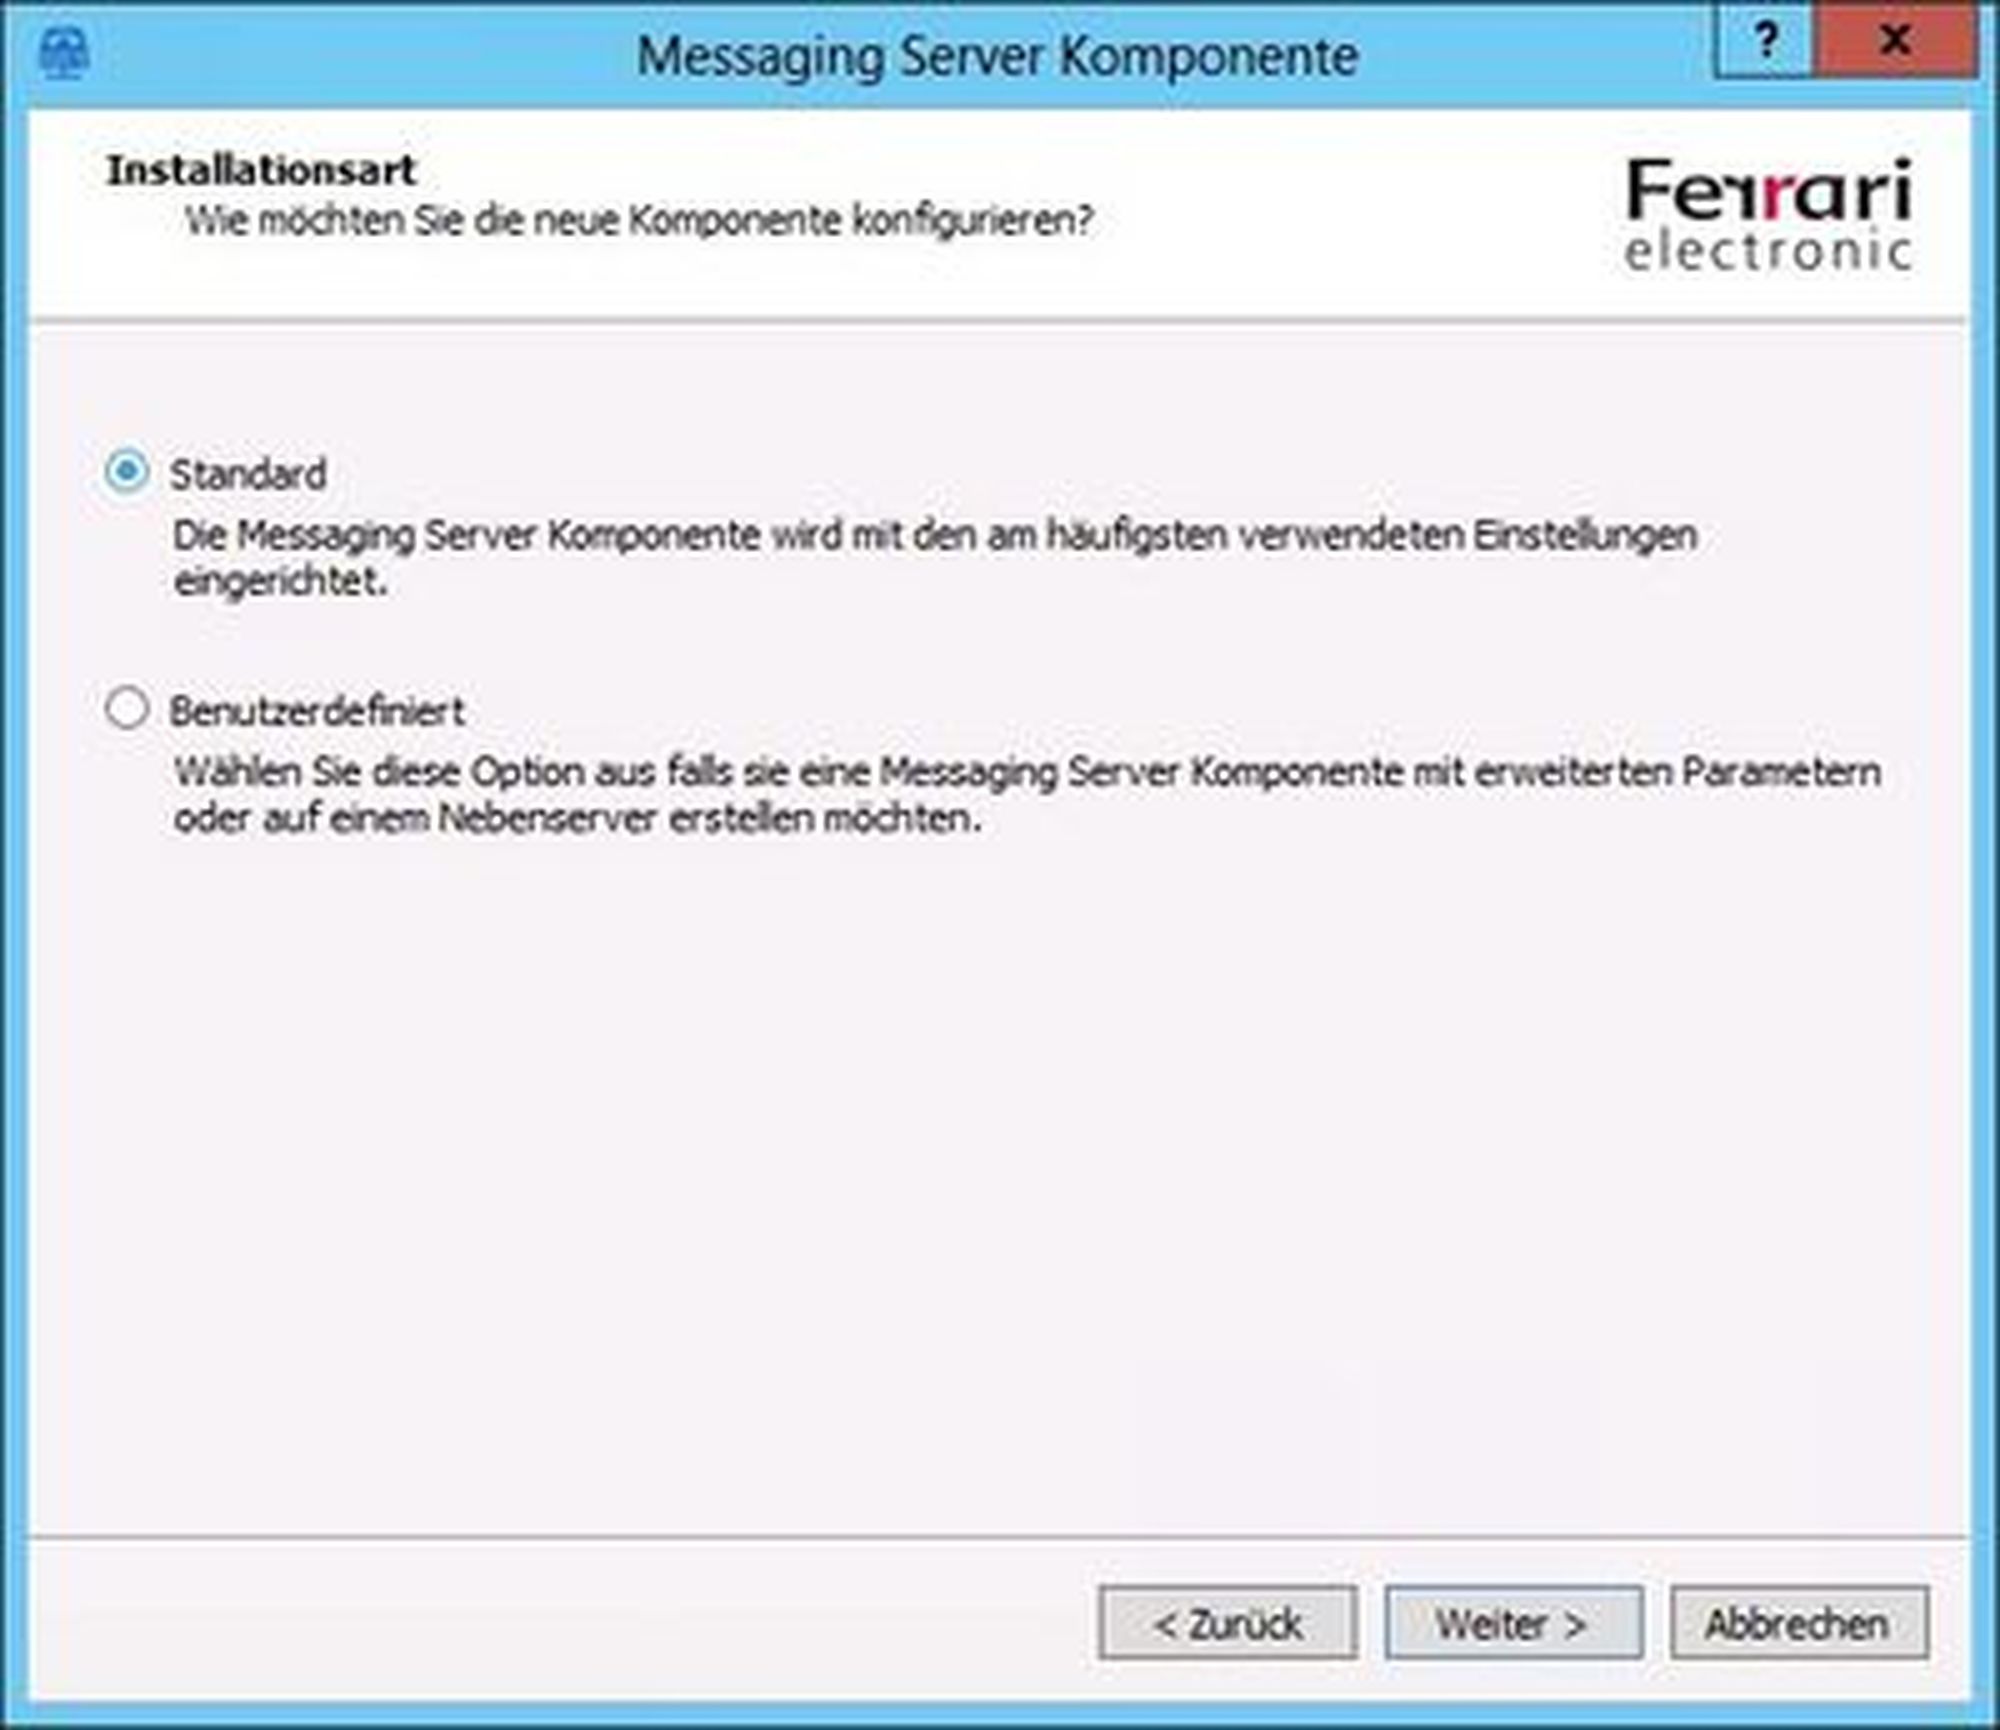Click the Ferrari logo wordmark
2000x1730 pixels.
pos(1768,191)
